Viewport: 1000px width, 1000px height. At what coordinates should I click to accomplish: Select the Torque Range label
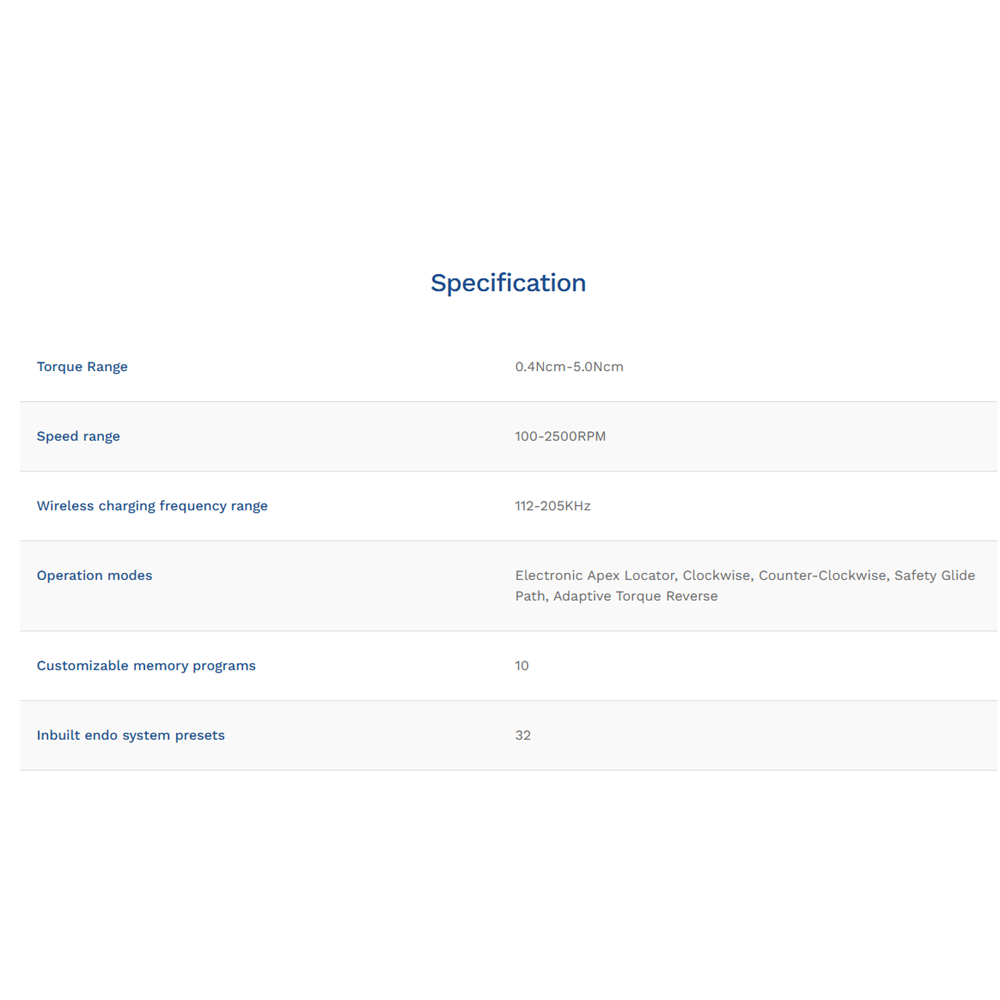82,367
